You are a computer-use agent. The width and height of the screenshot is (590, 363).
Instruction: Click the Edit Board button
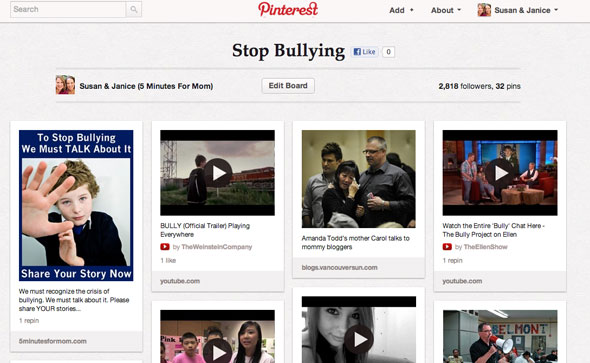pos(288,86)
